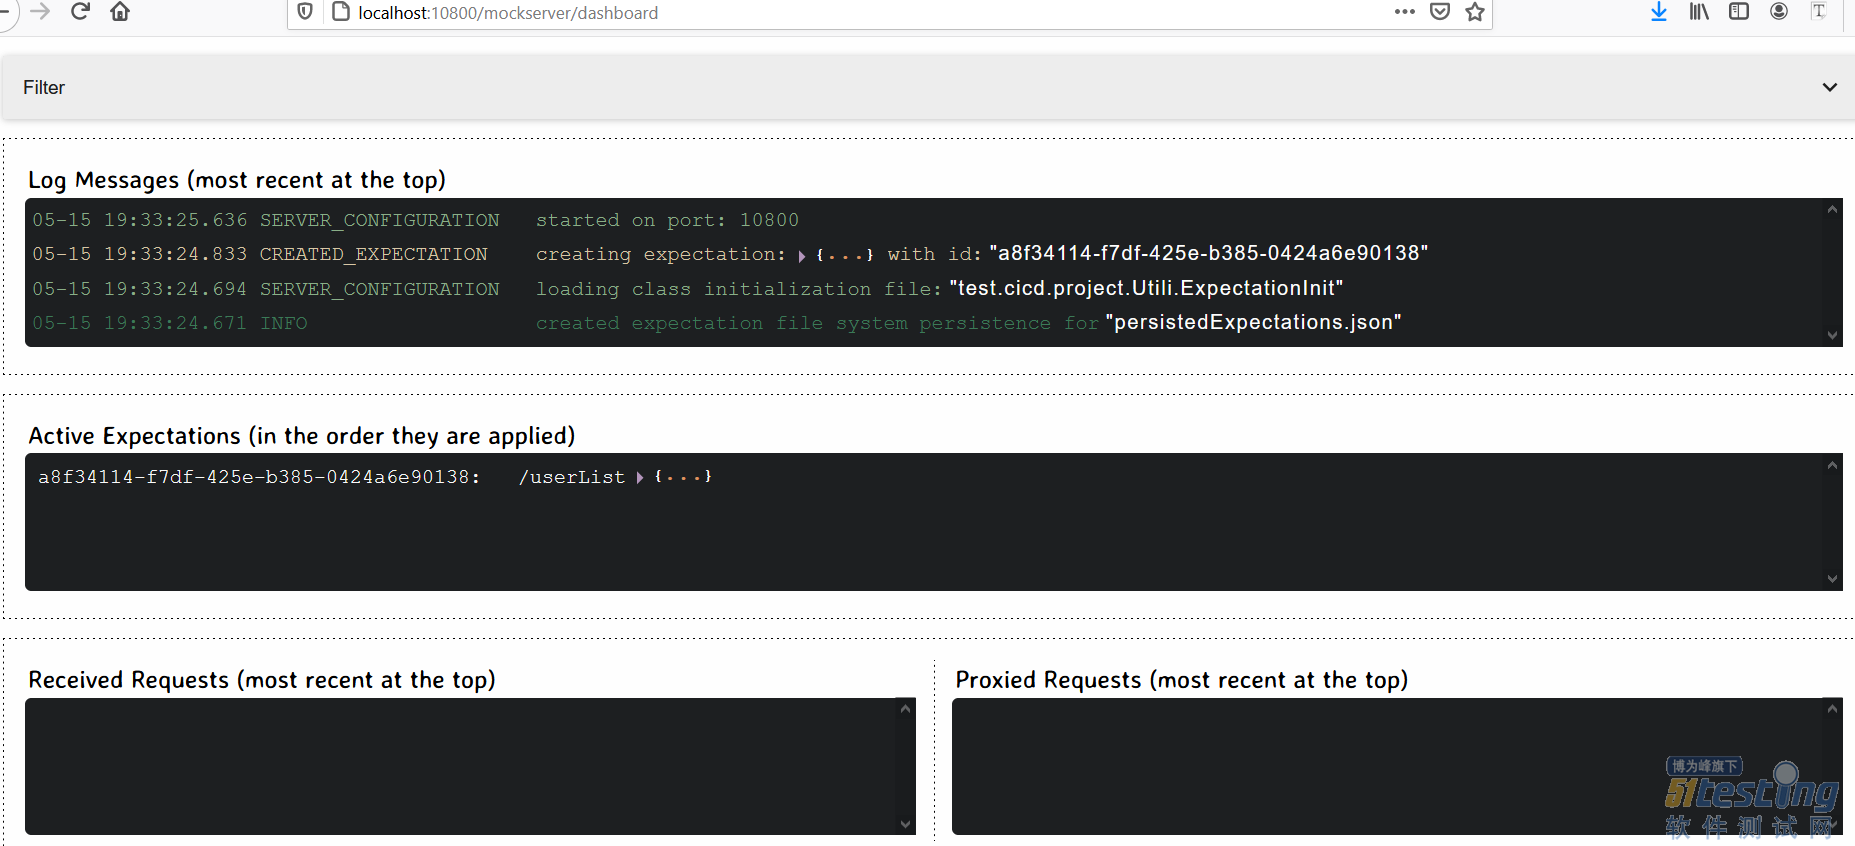This screenshot has height=846, width=1855.
Task: Open the Library bookshelf icon
Action: pos(1699,12)
